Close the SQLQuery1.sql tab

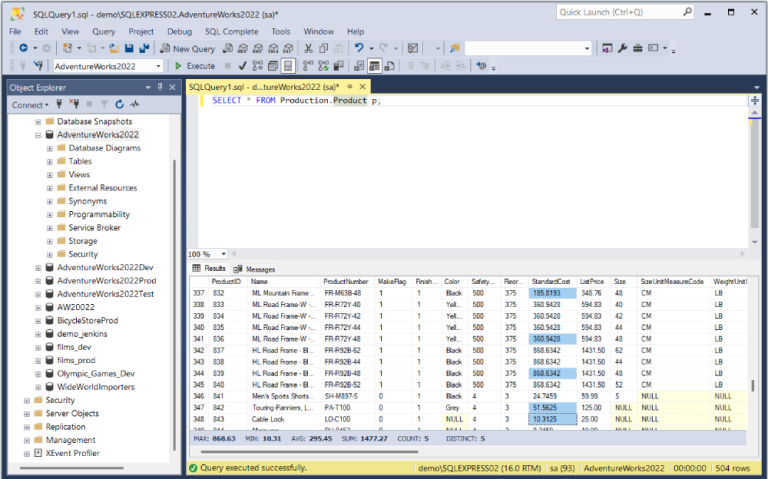362,87
